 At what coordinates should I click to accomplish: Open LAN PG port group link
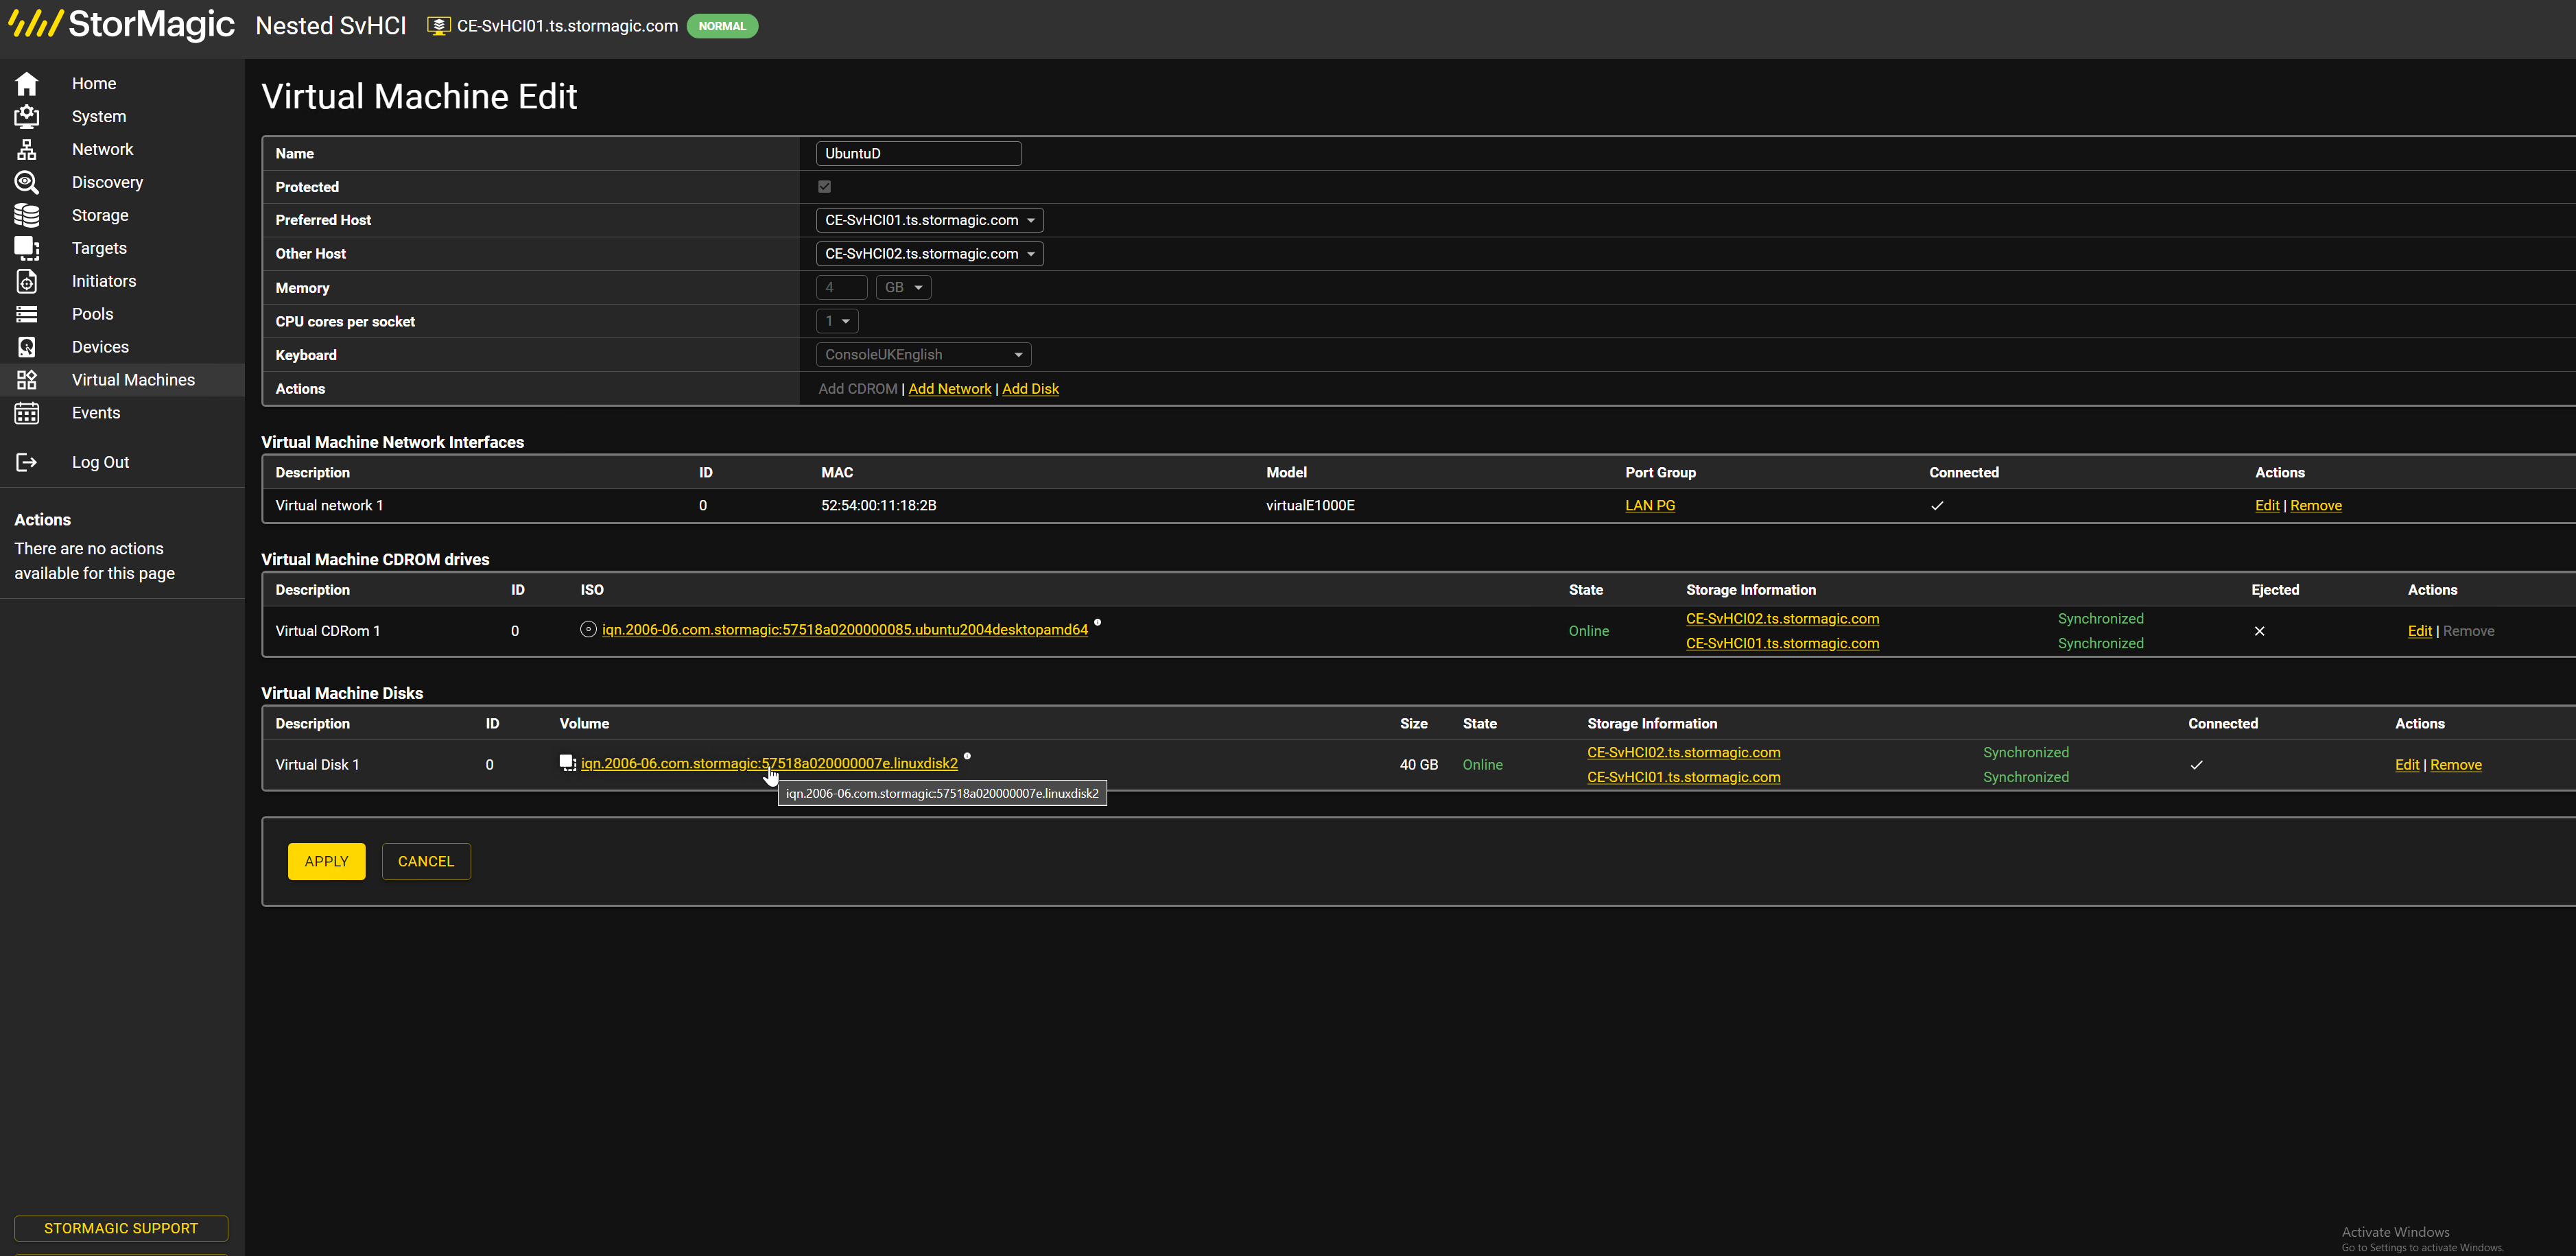pyautogui.click(x=1650, y=506)
